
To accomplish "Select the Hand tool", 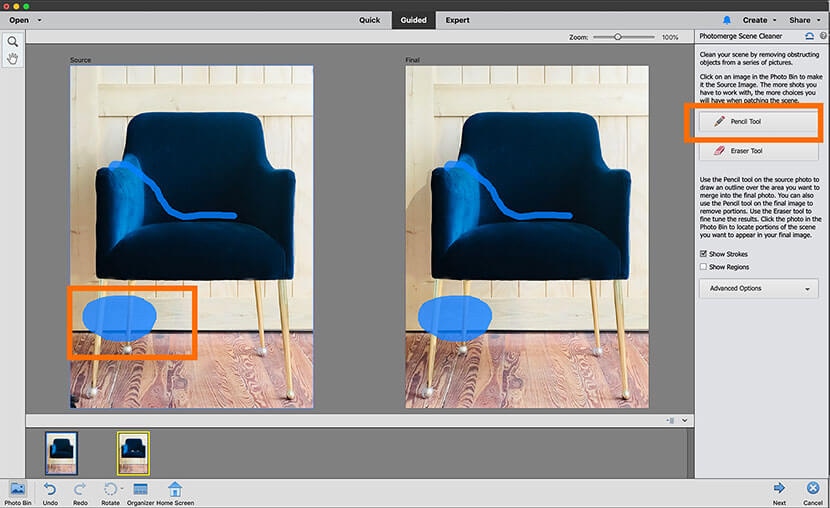I will coord(13,59).
